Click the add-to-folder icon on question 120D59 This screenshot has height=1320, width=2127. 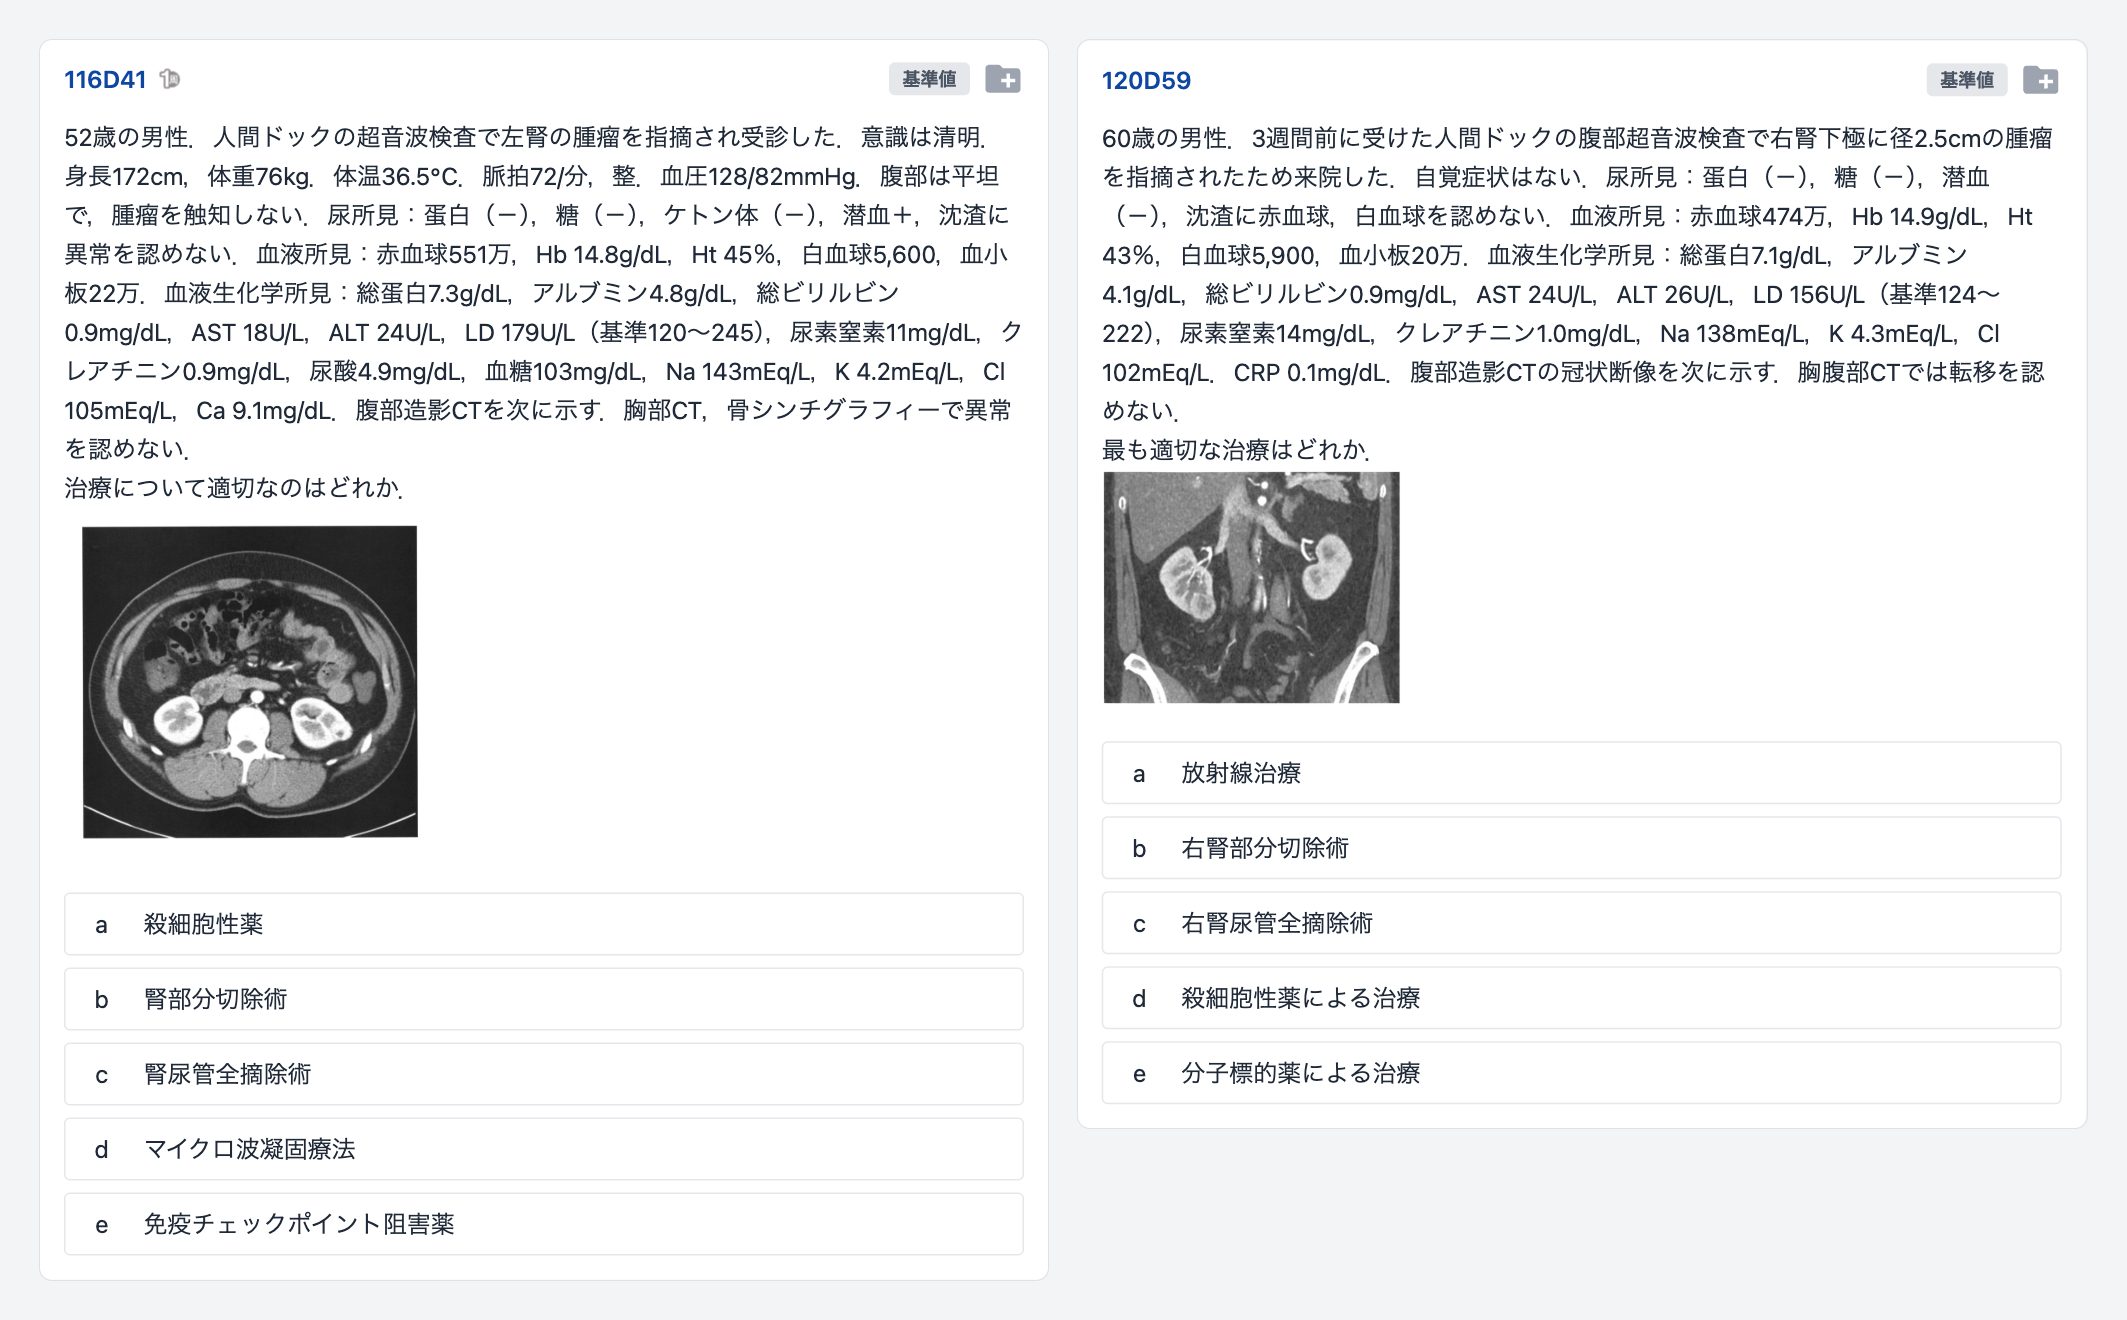coord(2039,80)
